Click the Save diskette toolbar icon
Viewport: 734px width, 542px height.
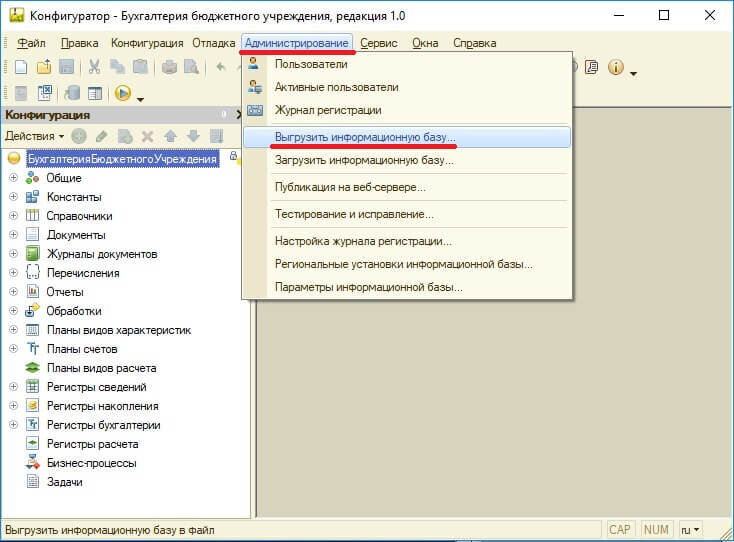point(66,67)
